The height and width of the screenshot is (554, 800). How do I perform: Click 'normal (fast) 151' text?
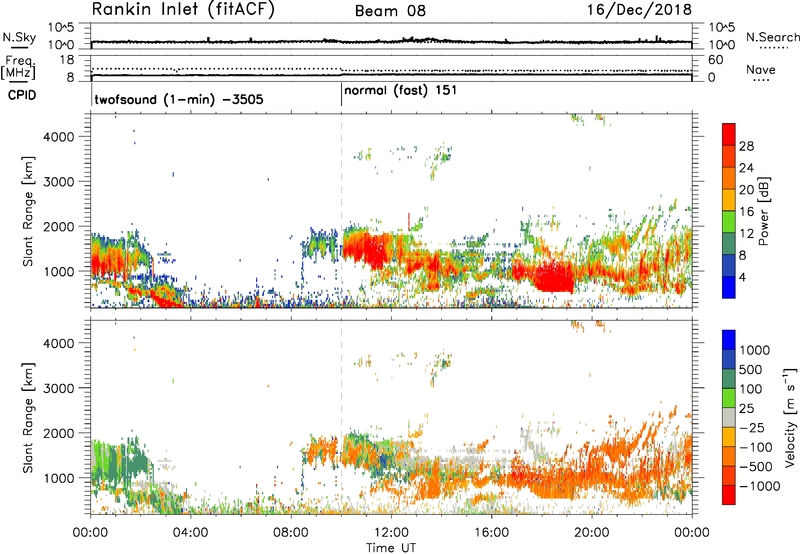tap(401, 91)
